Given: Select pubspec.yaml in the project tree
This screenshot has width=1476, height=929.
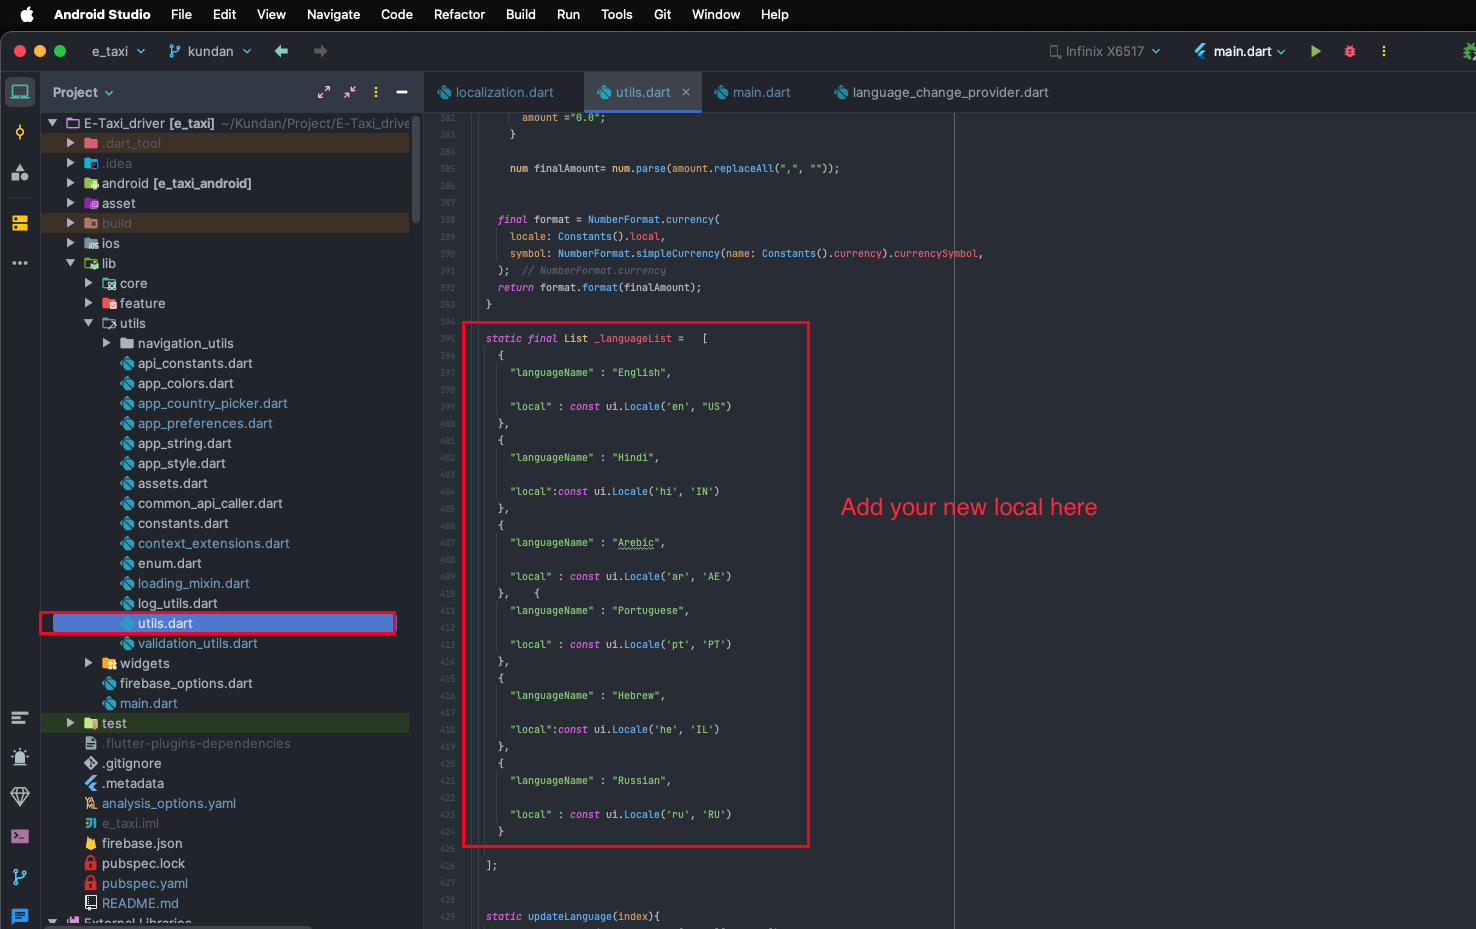Looking at the screenshot, I should 145,883.
